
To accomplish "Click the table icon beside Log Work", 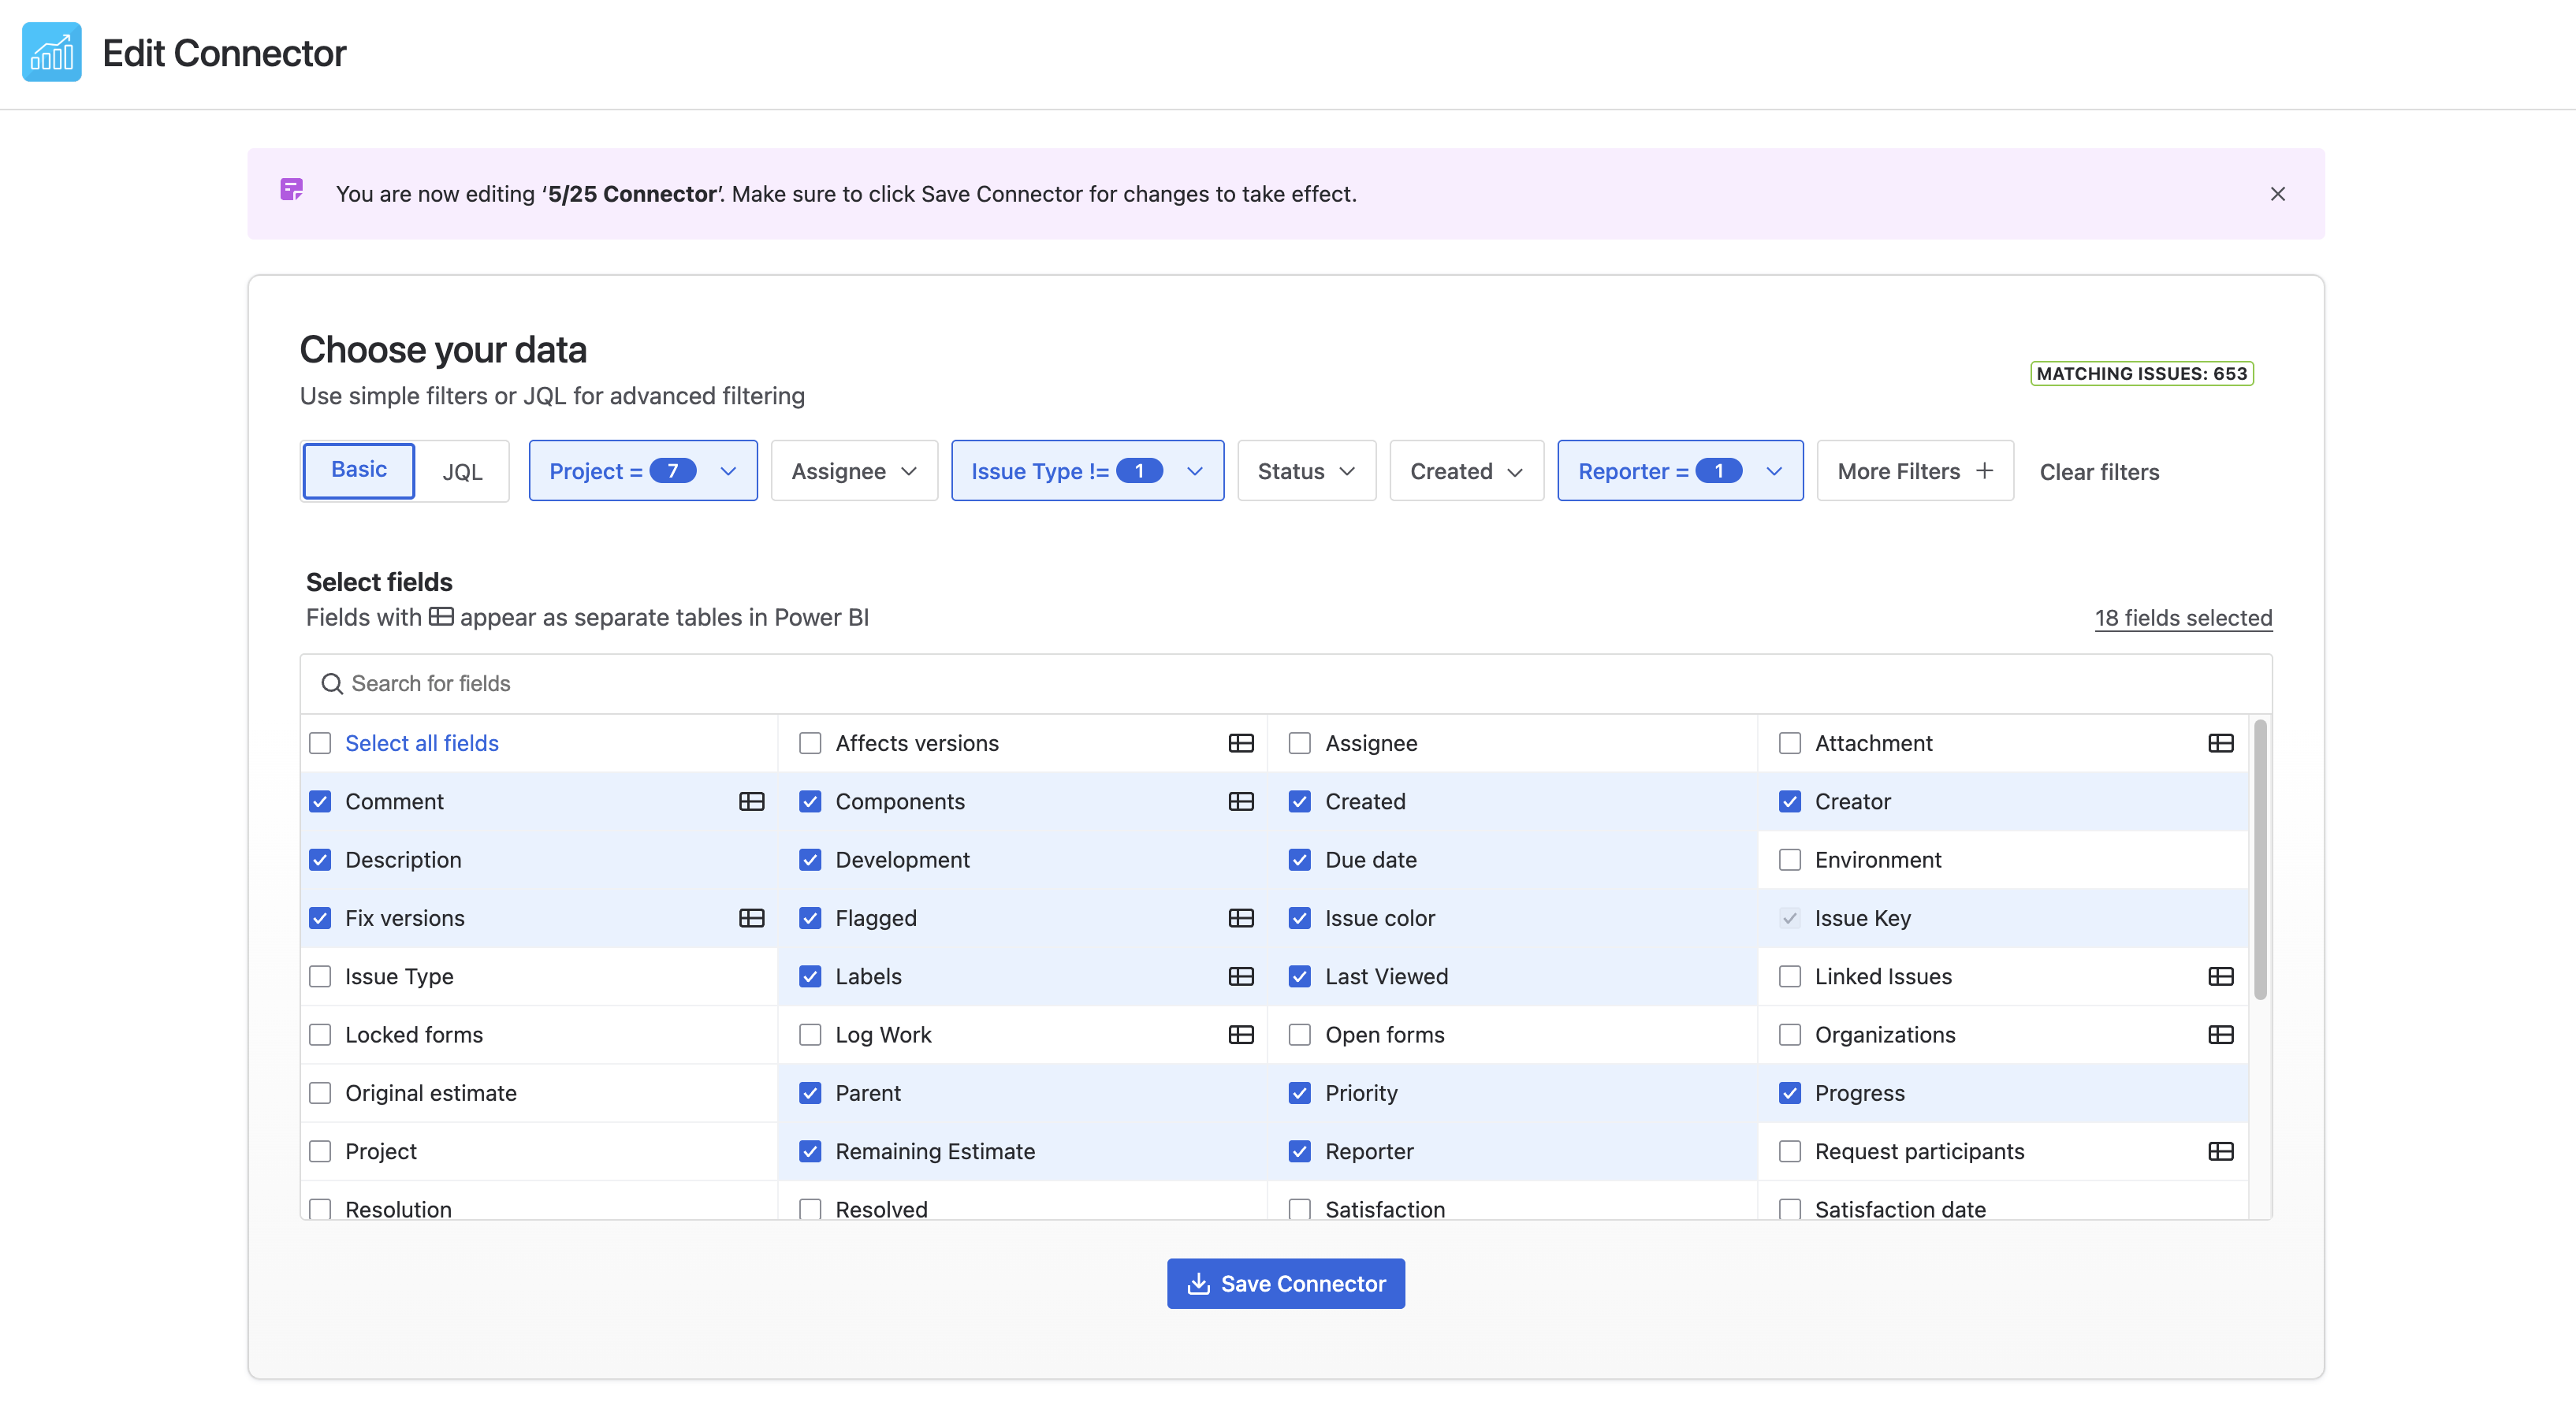I will point(1240,1034).
